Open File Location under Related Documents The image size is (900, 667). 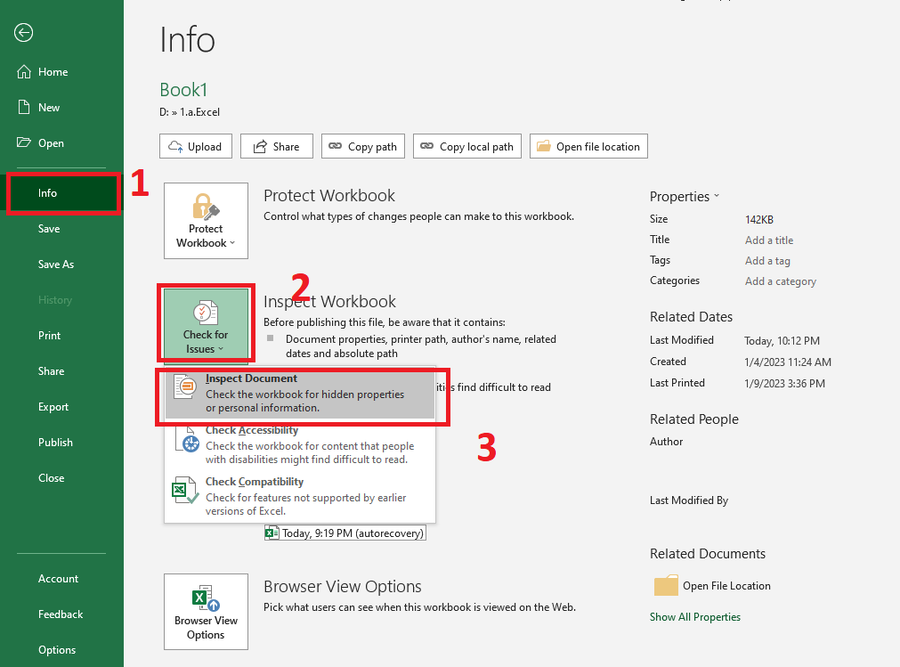tap(726, 586)
